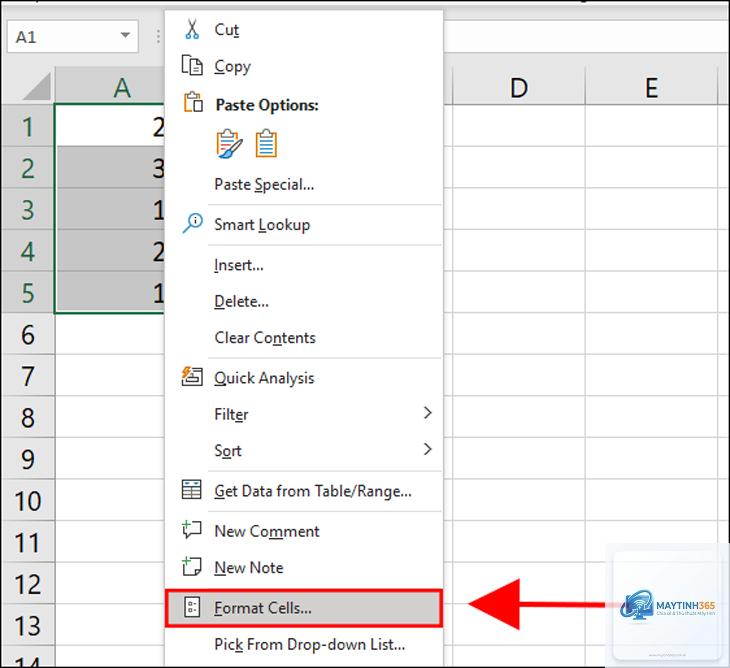Screen dimensions: 730x668
Task: Select row 10 header
Action: pos(28,500)
